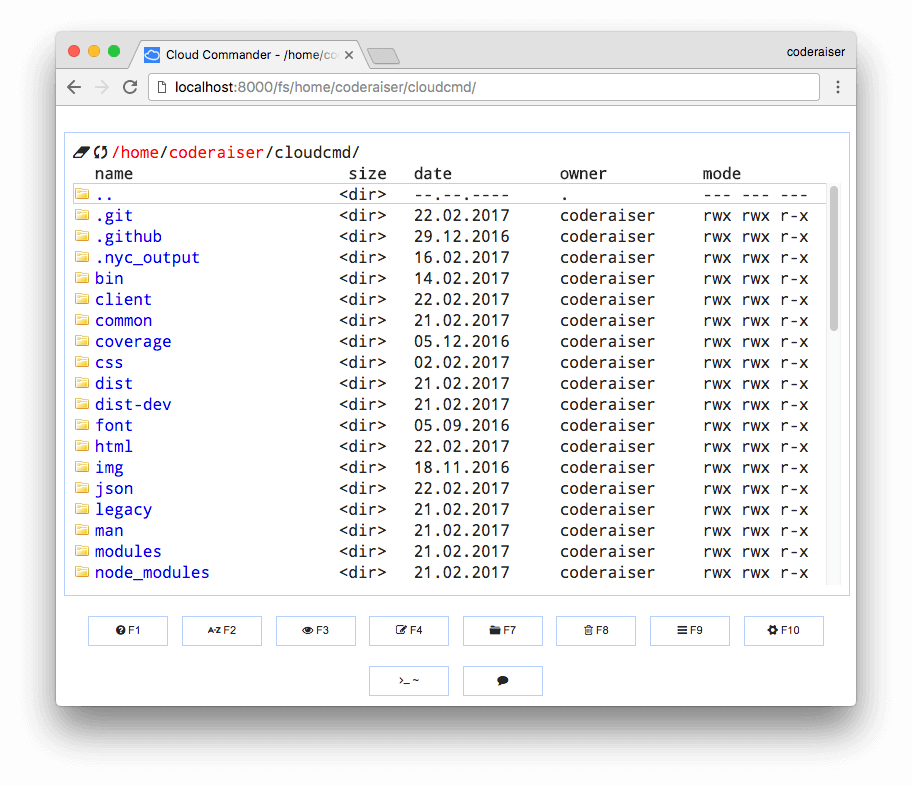
Task: Open the coderaiser link in path
Action: [x=216, y=153]
